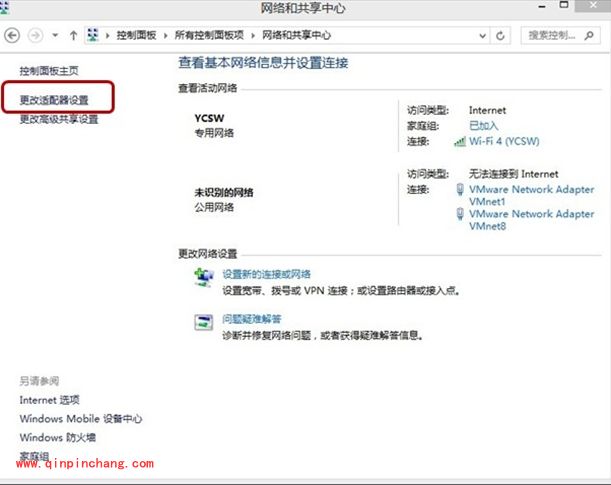Screen dimensions: 611x485
Task: Minimize the 网络和共享中心 window
Action: (542, 7)
